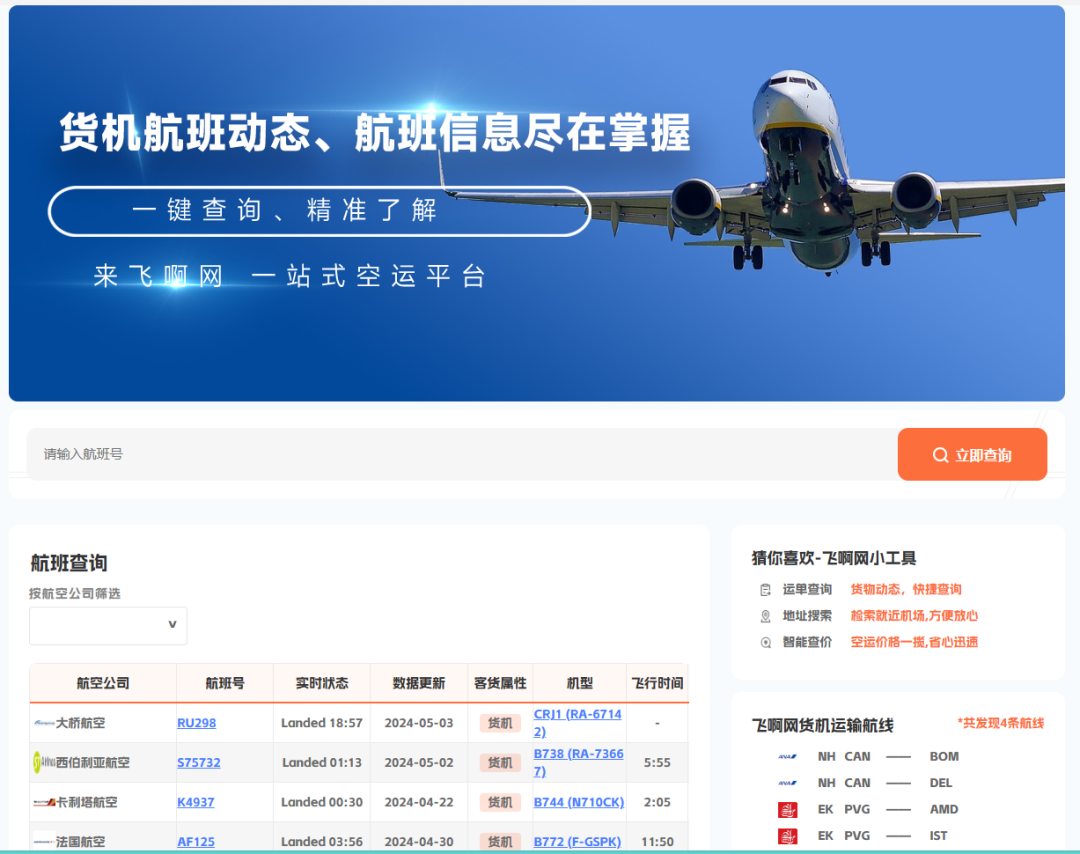Open the 按航空公司筛选 airline dropdown
The width and height of the screenshot is (1080, 854).
[x=108, y=625]
